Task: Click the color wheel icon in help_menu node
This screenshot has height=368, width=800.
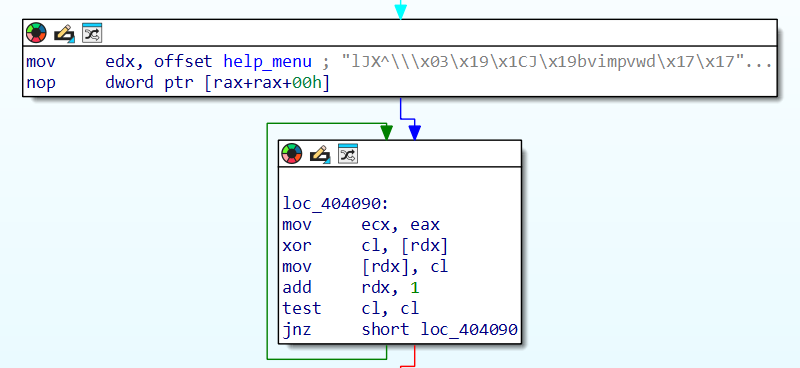Action: point(36,33)
